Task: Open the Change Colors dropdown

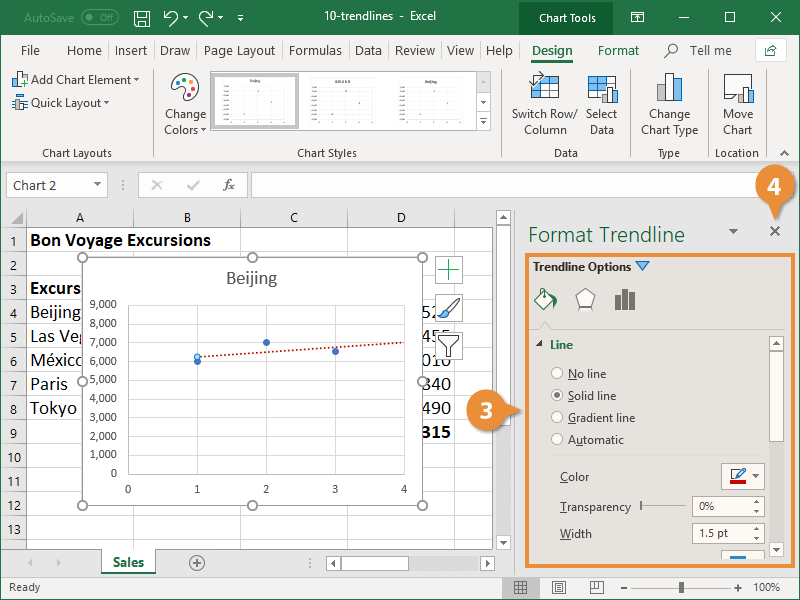Action: pos(185,105)
